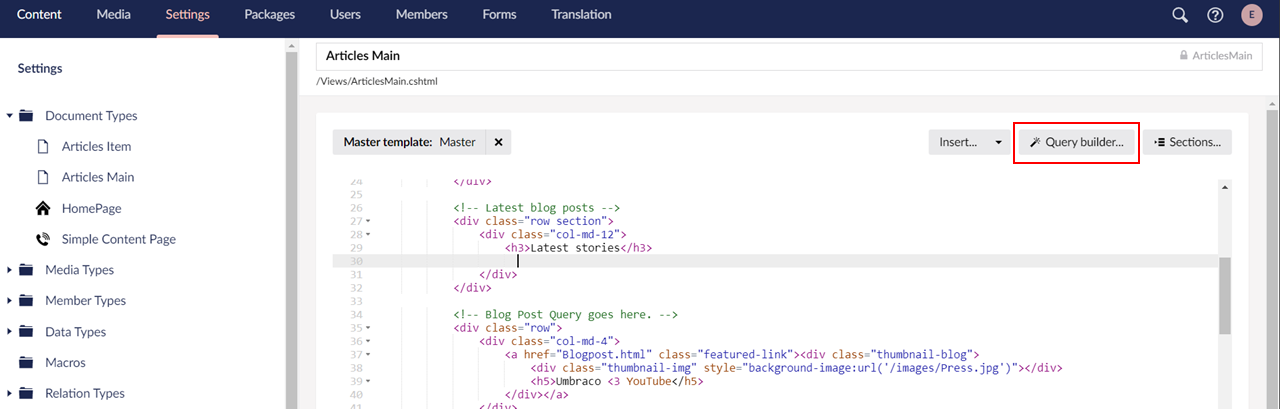
Task: Open the search magnifier icon
Action: tap(1180, 15)
